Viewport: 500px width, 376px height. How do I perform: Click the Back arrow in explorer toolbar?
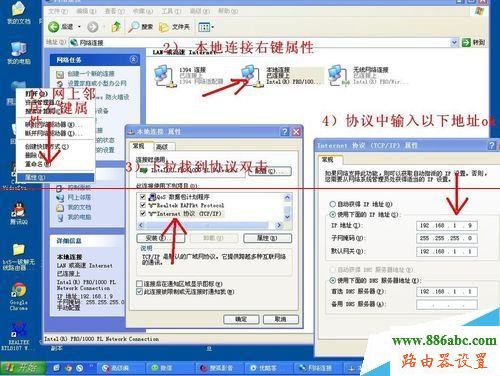54,27
